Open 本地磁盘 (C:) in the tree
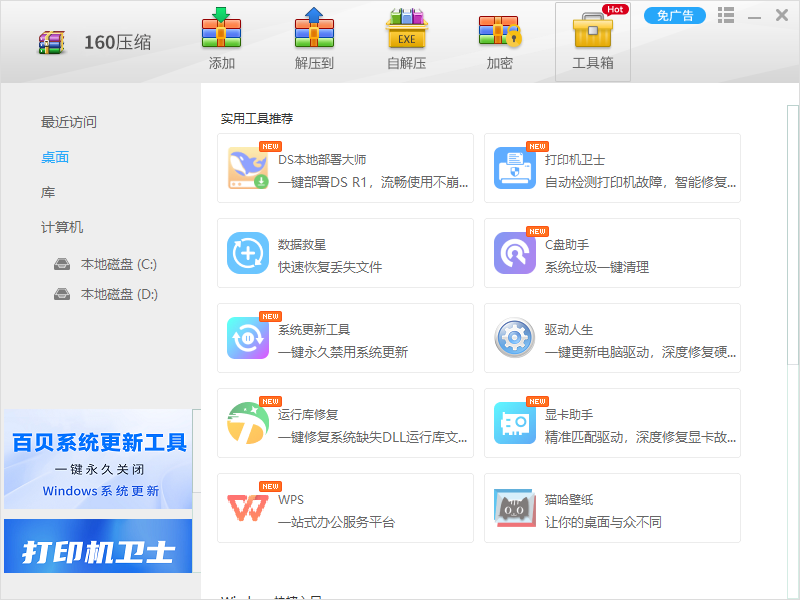The width and height of the screenshot is (800, 600). click(119, 264)
